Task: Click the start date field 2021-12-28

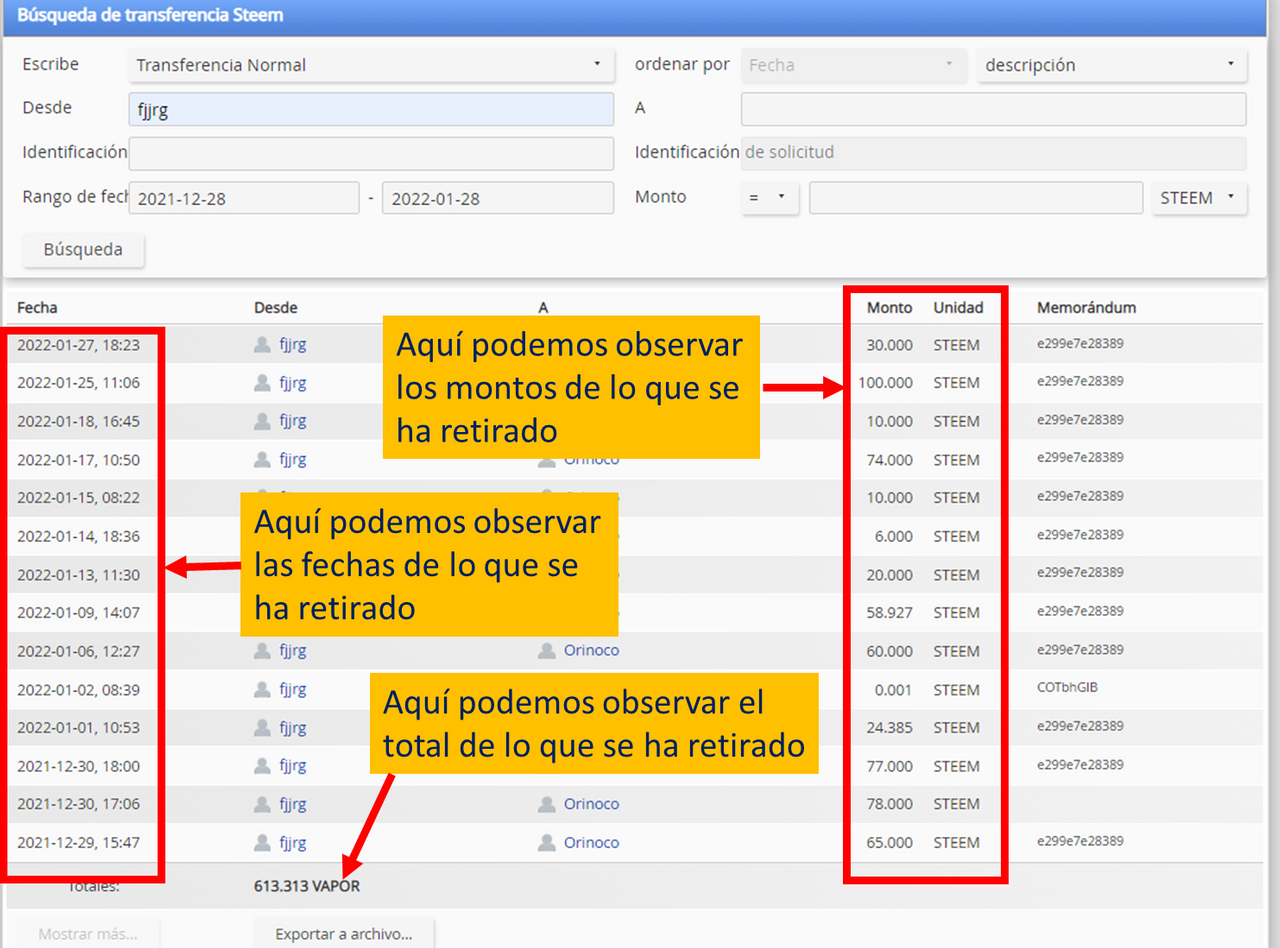Action: pos(244,198)
